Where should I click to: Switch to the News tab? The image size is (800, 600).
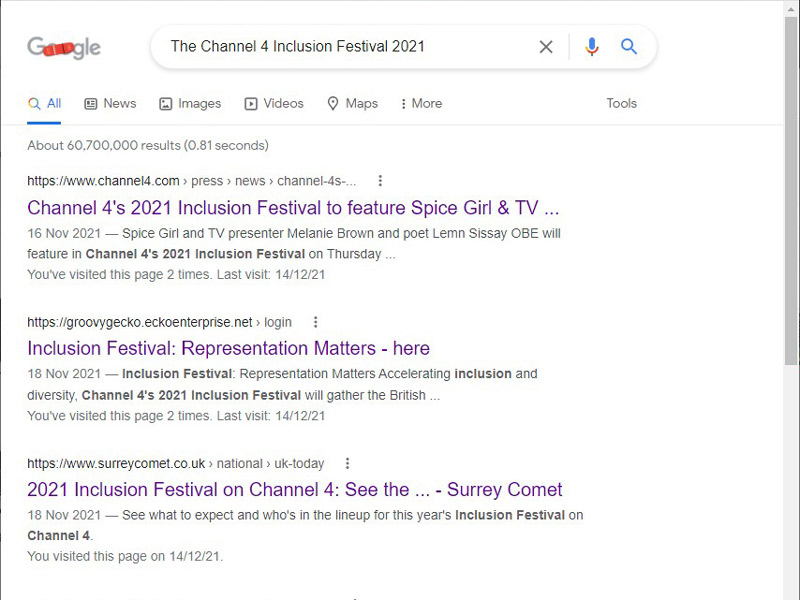110,104
